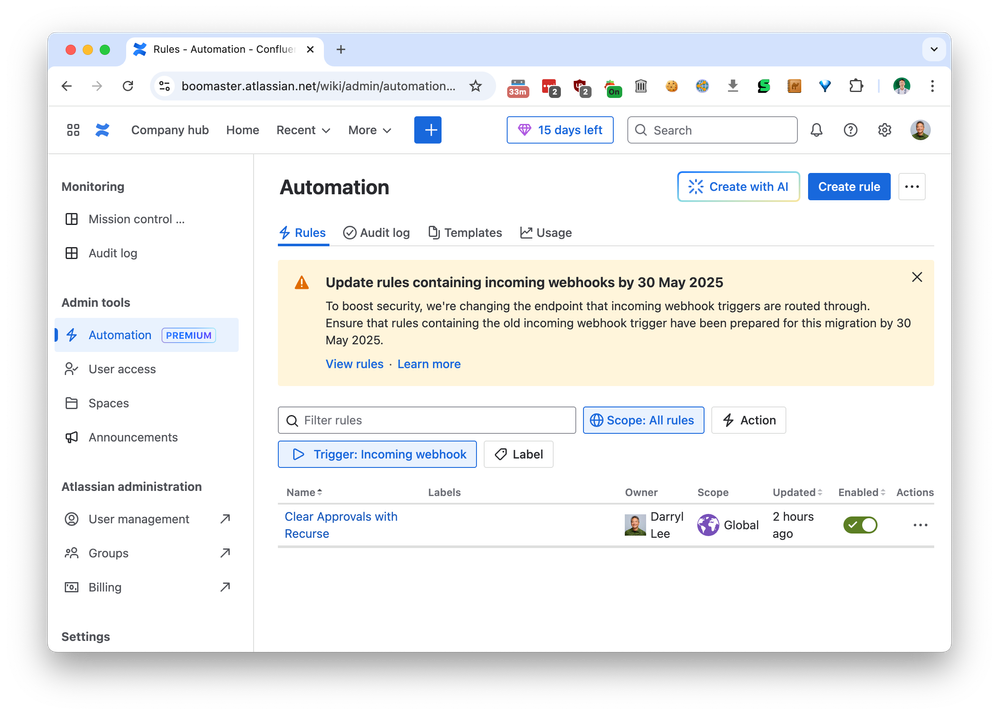
Task: Select the Automation sidebar item
Action: (x=119, y=335)
